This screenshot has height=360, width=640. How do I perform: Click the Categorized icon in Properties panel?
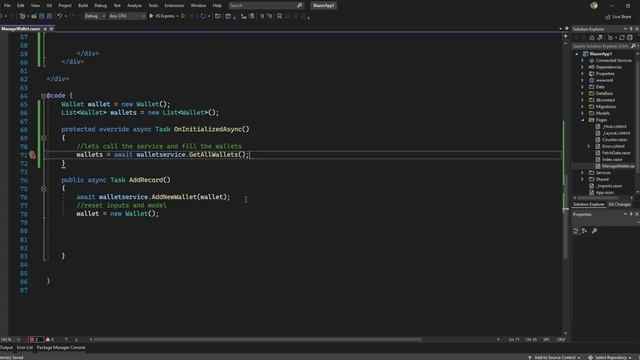(x=576, y=231)
